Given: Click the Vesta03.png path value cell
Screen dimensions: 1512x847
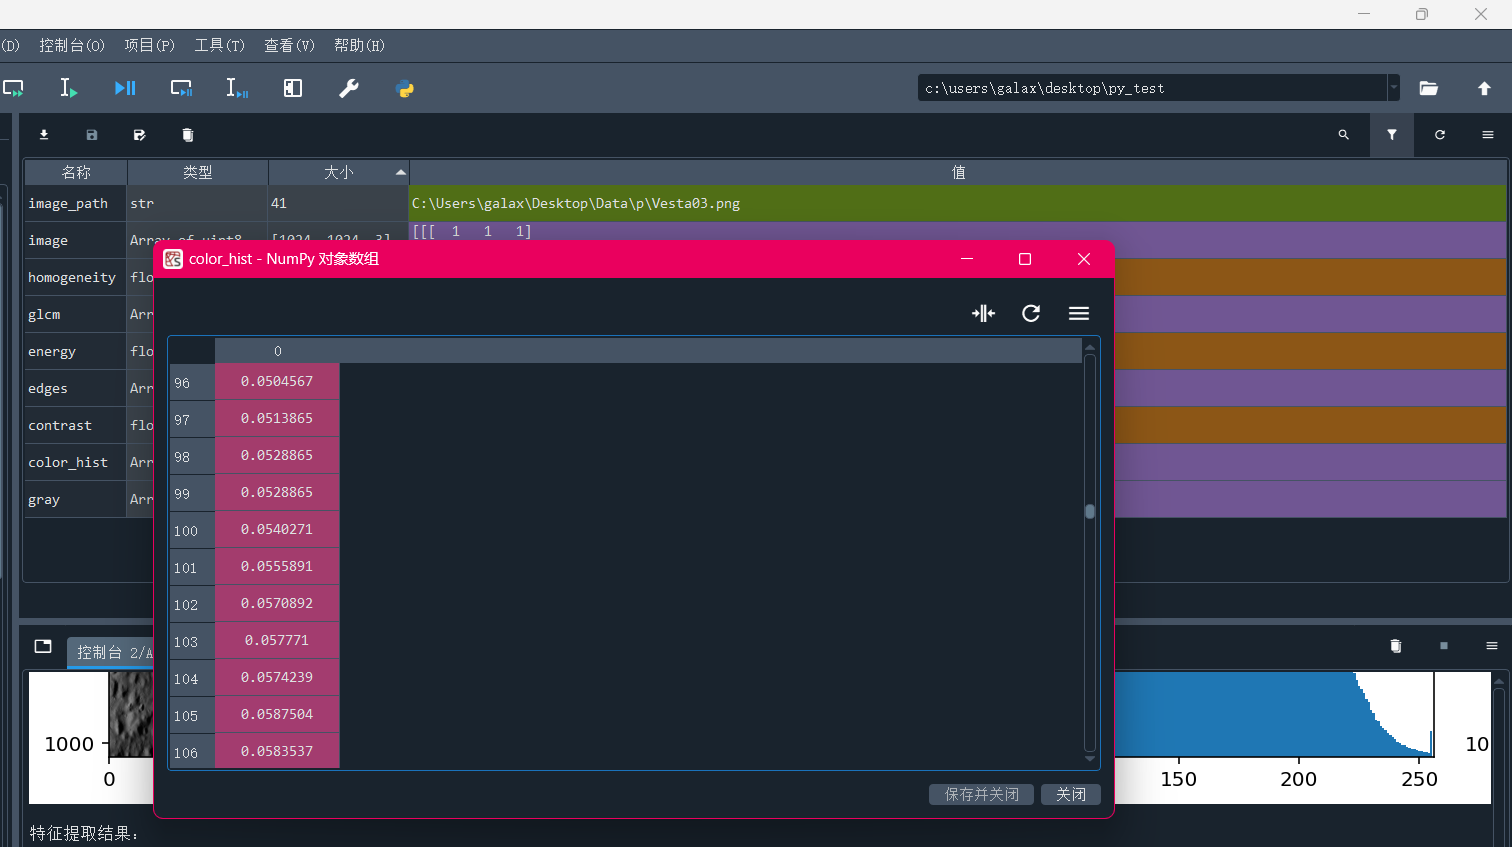Looking at the screenshot, I should click(958, 203).
